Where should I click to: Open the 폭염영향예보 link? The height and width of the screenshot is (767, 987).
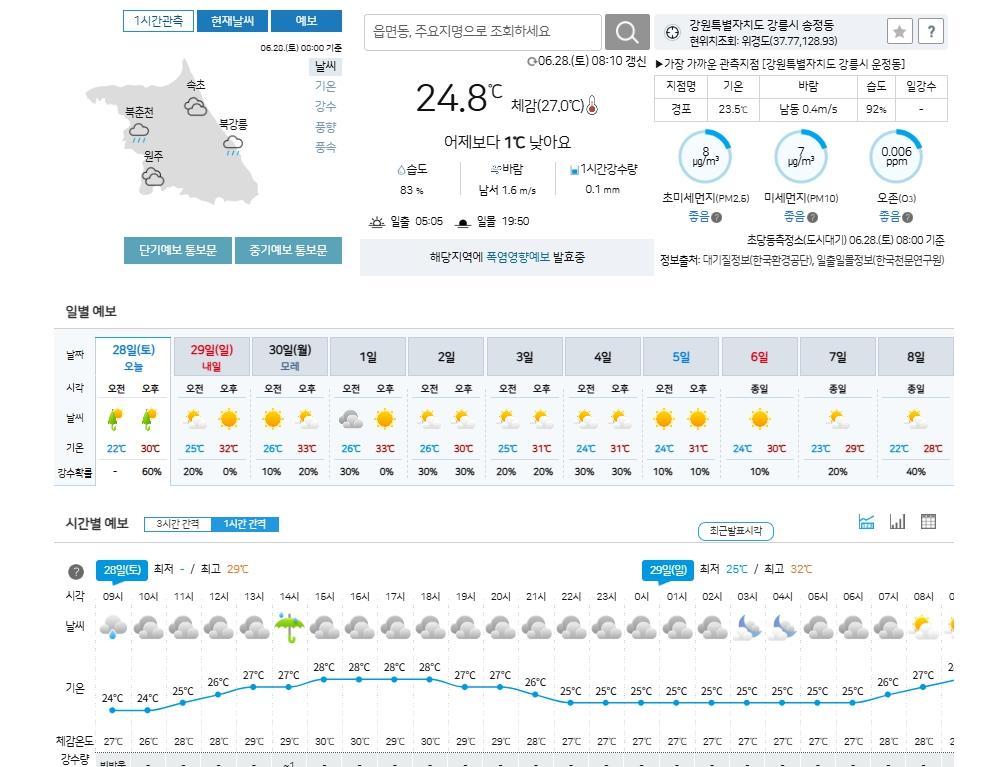[x=517, y=257]
